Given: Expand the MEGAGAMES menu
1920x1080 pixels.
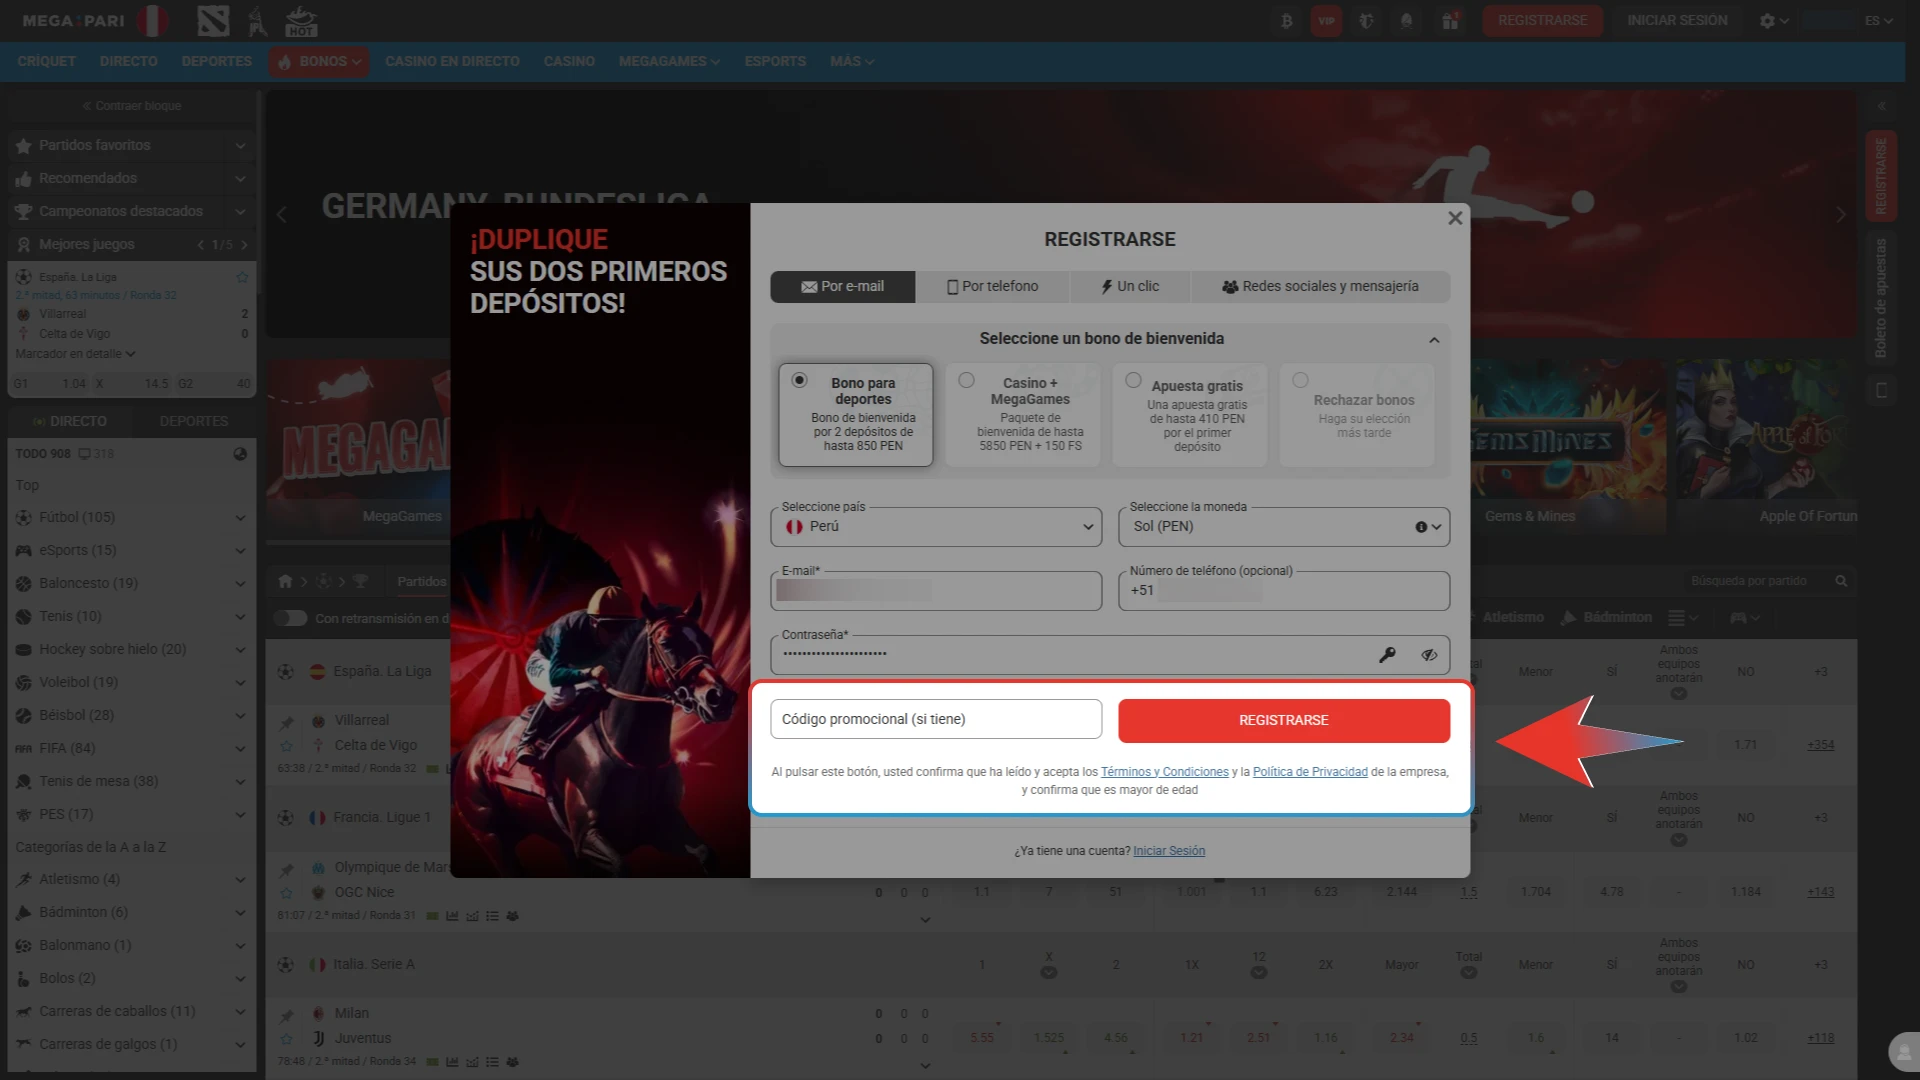Looking at the screenshot, I should pyautogui.click(x=669, y=62).
